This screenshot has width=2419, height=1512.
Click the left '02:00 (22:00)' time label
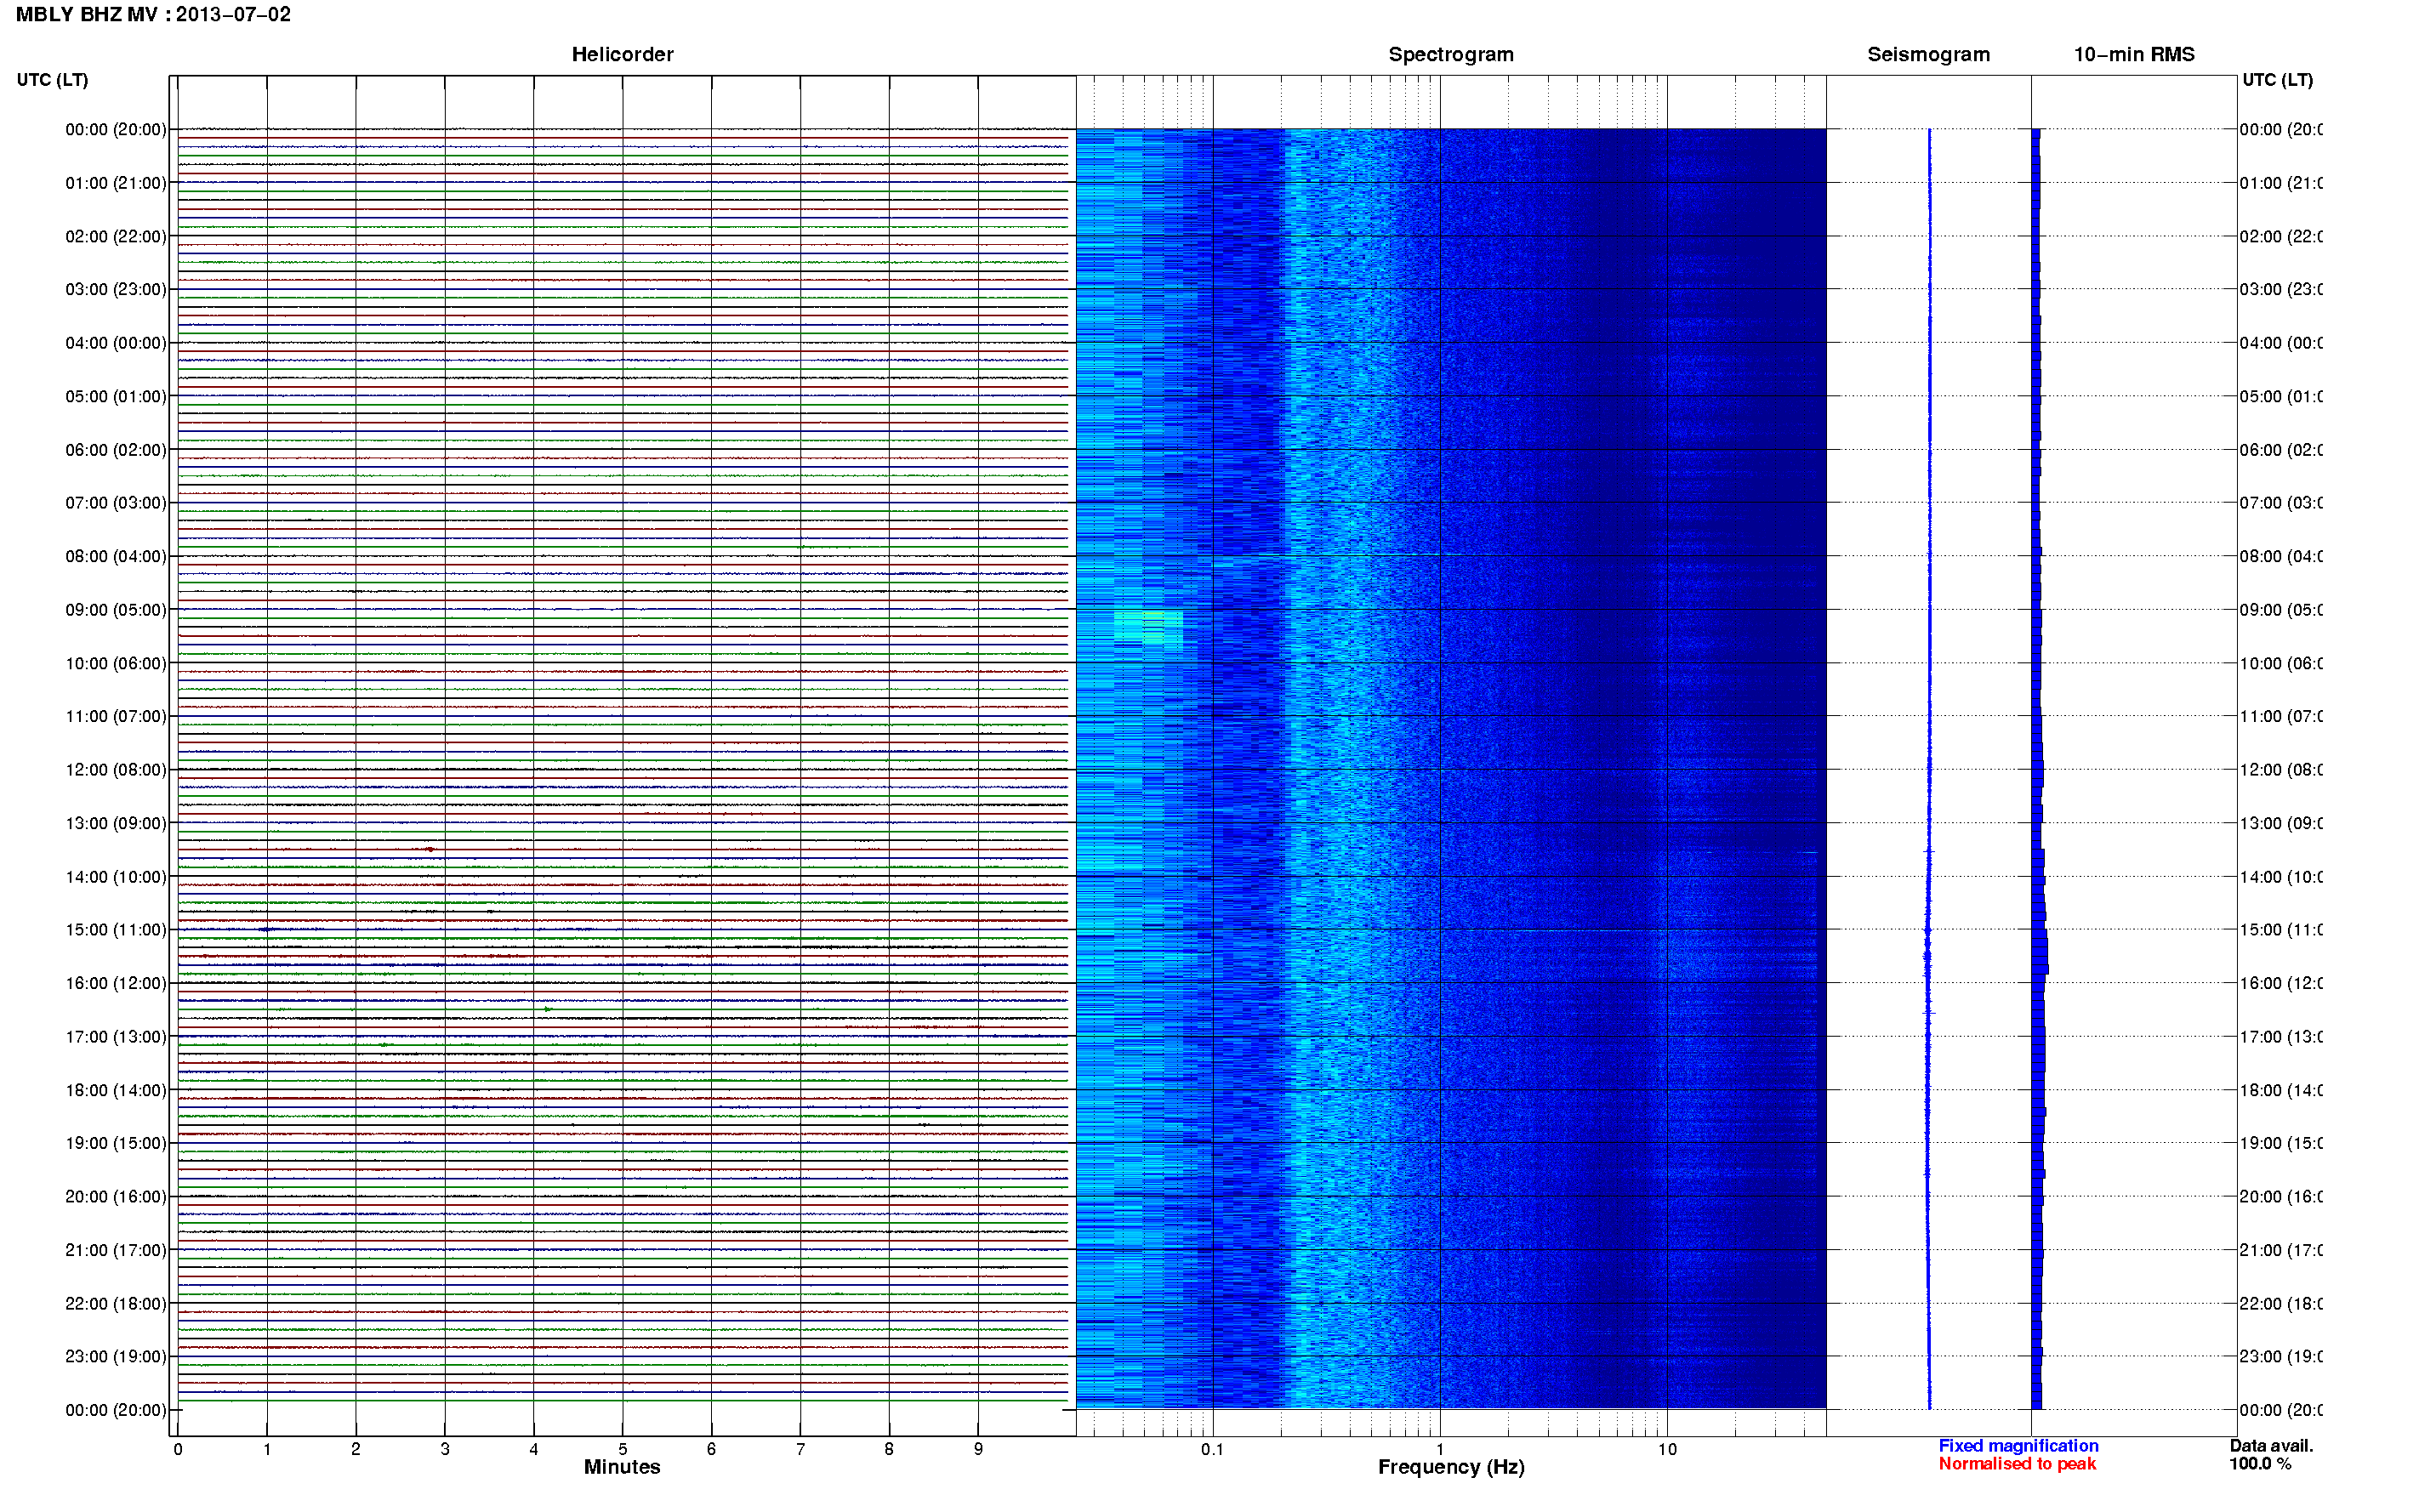pos(116,236)
